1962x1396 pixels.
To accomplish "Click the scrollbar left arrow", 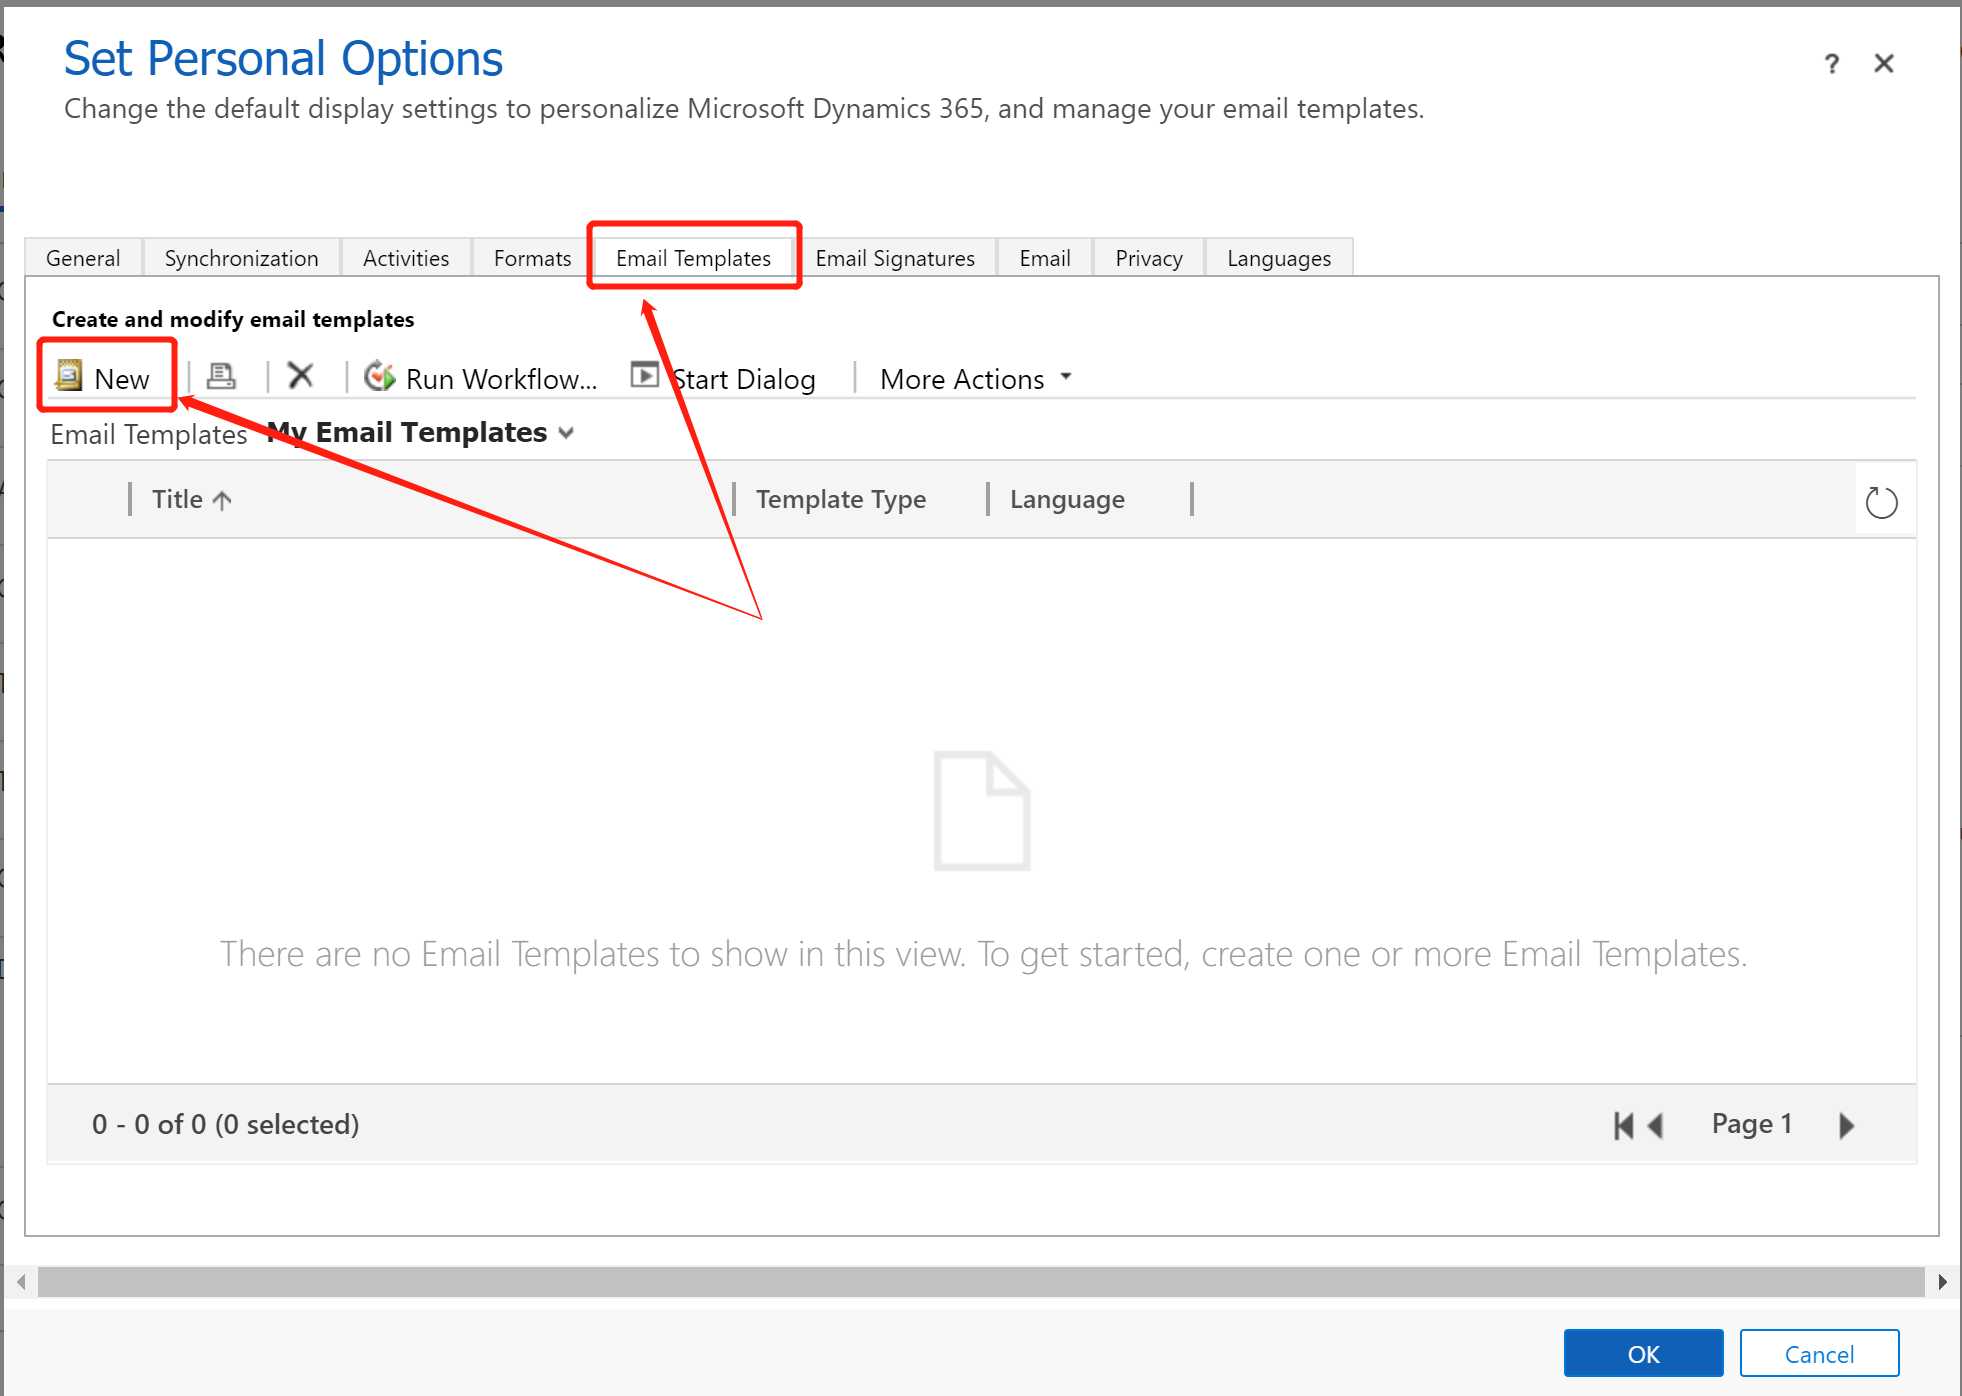I will (21, 1281).
